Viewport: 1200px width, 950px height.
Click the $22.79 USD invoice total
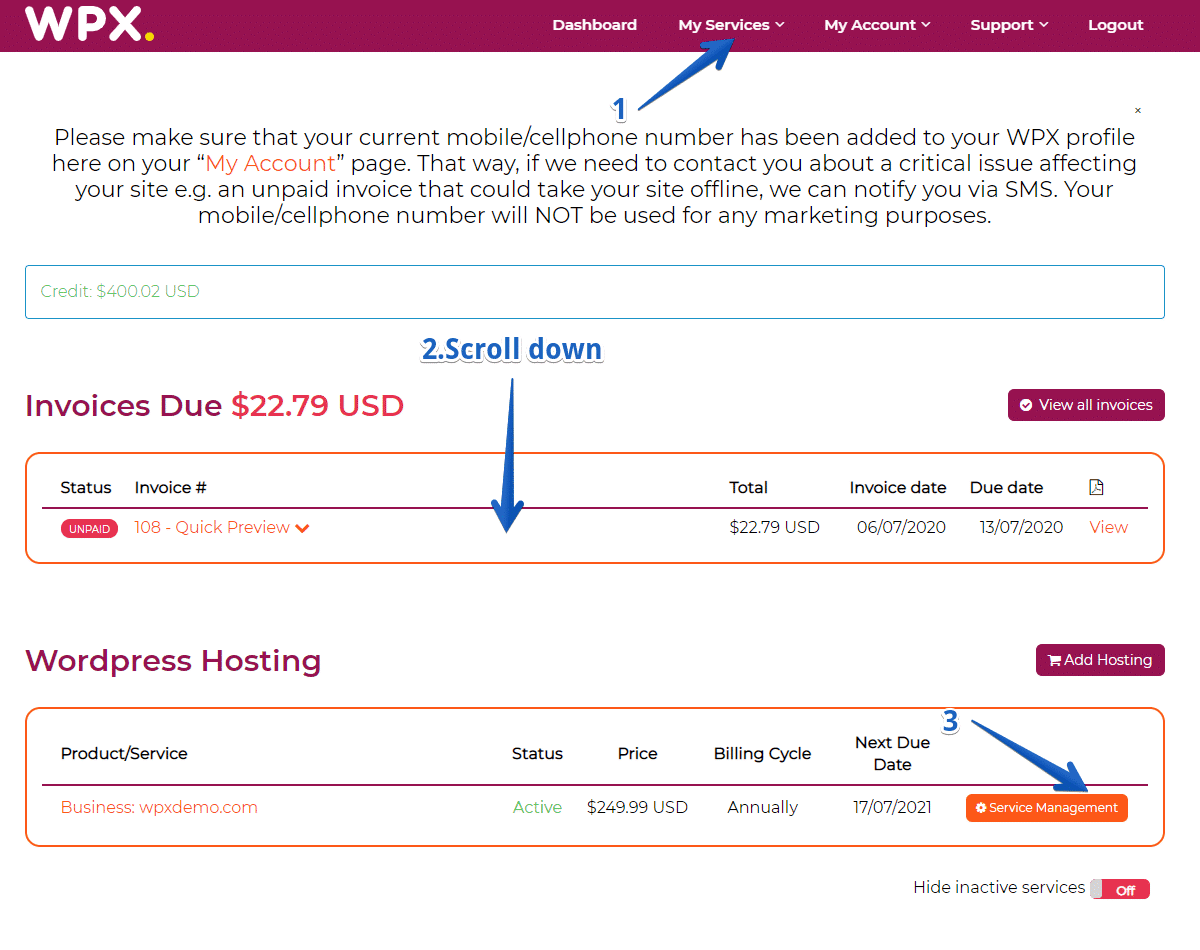(774, 527)
